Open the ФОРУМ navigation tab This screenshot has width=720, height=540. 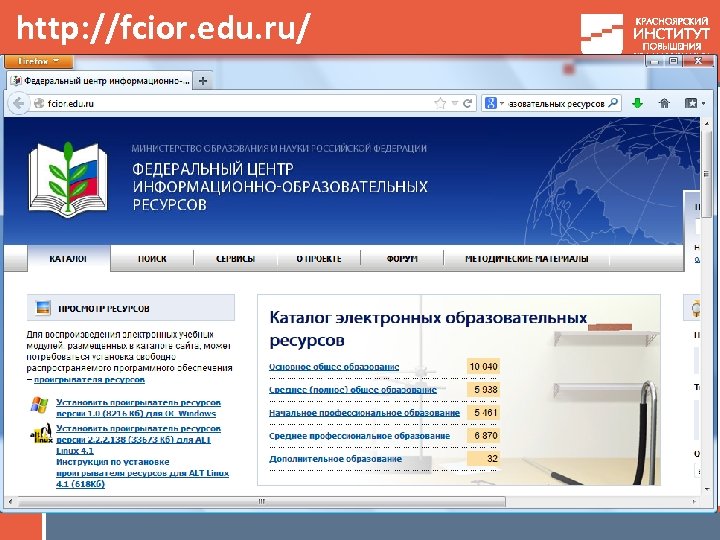coord(402,259)
